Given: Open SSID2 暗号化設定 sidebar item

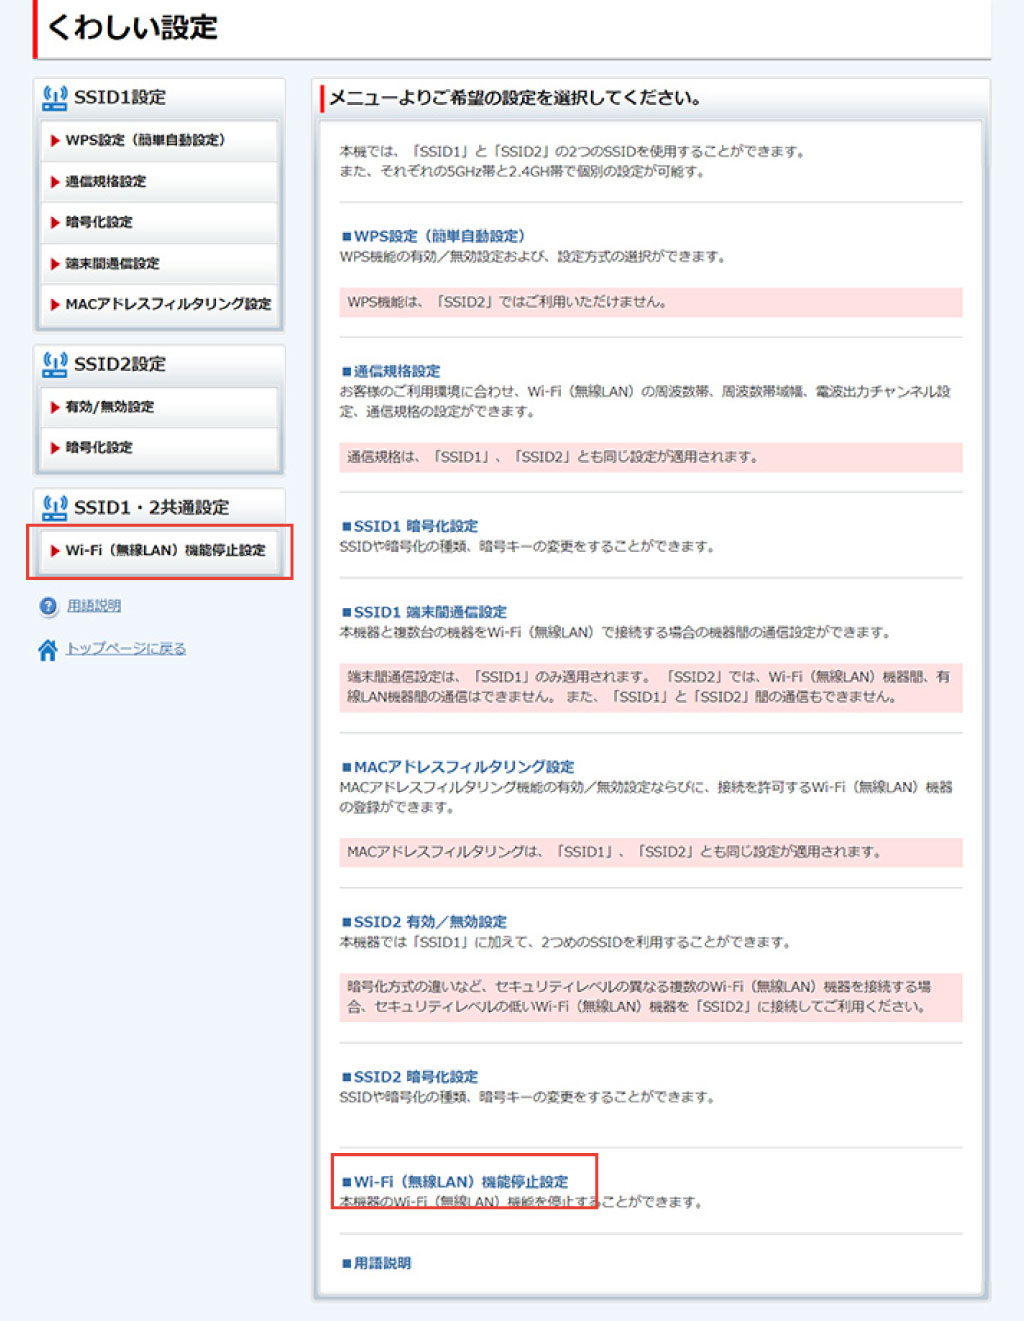Looking at the screenshot, I should (x=158, y=448).
